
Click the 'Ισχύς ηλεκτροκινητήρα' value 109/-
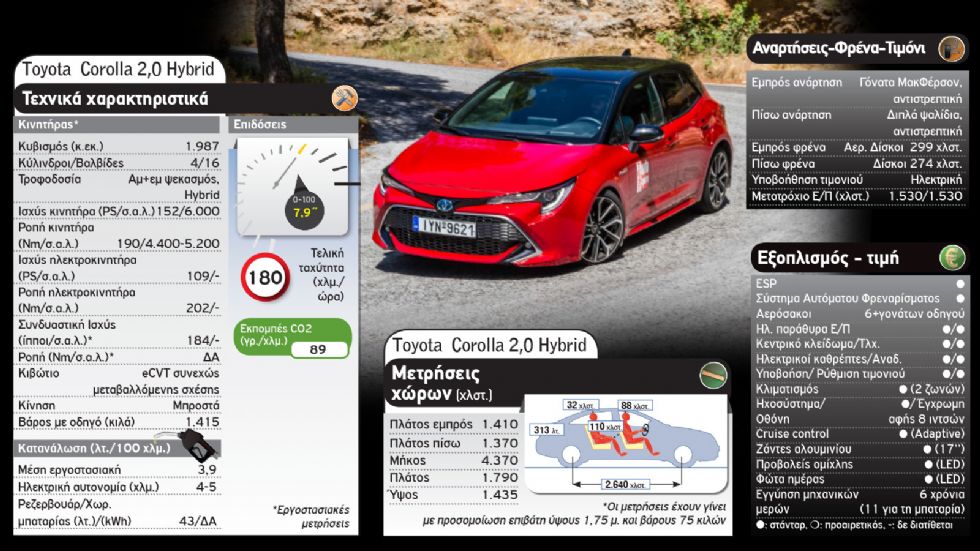[202, 276]
